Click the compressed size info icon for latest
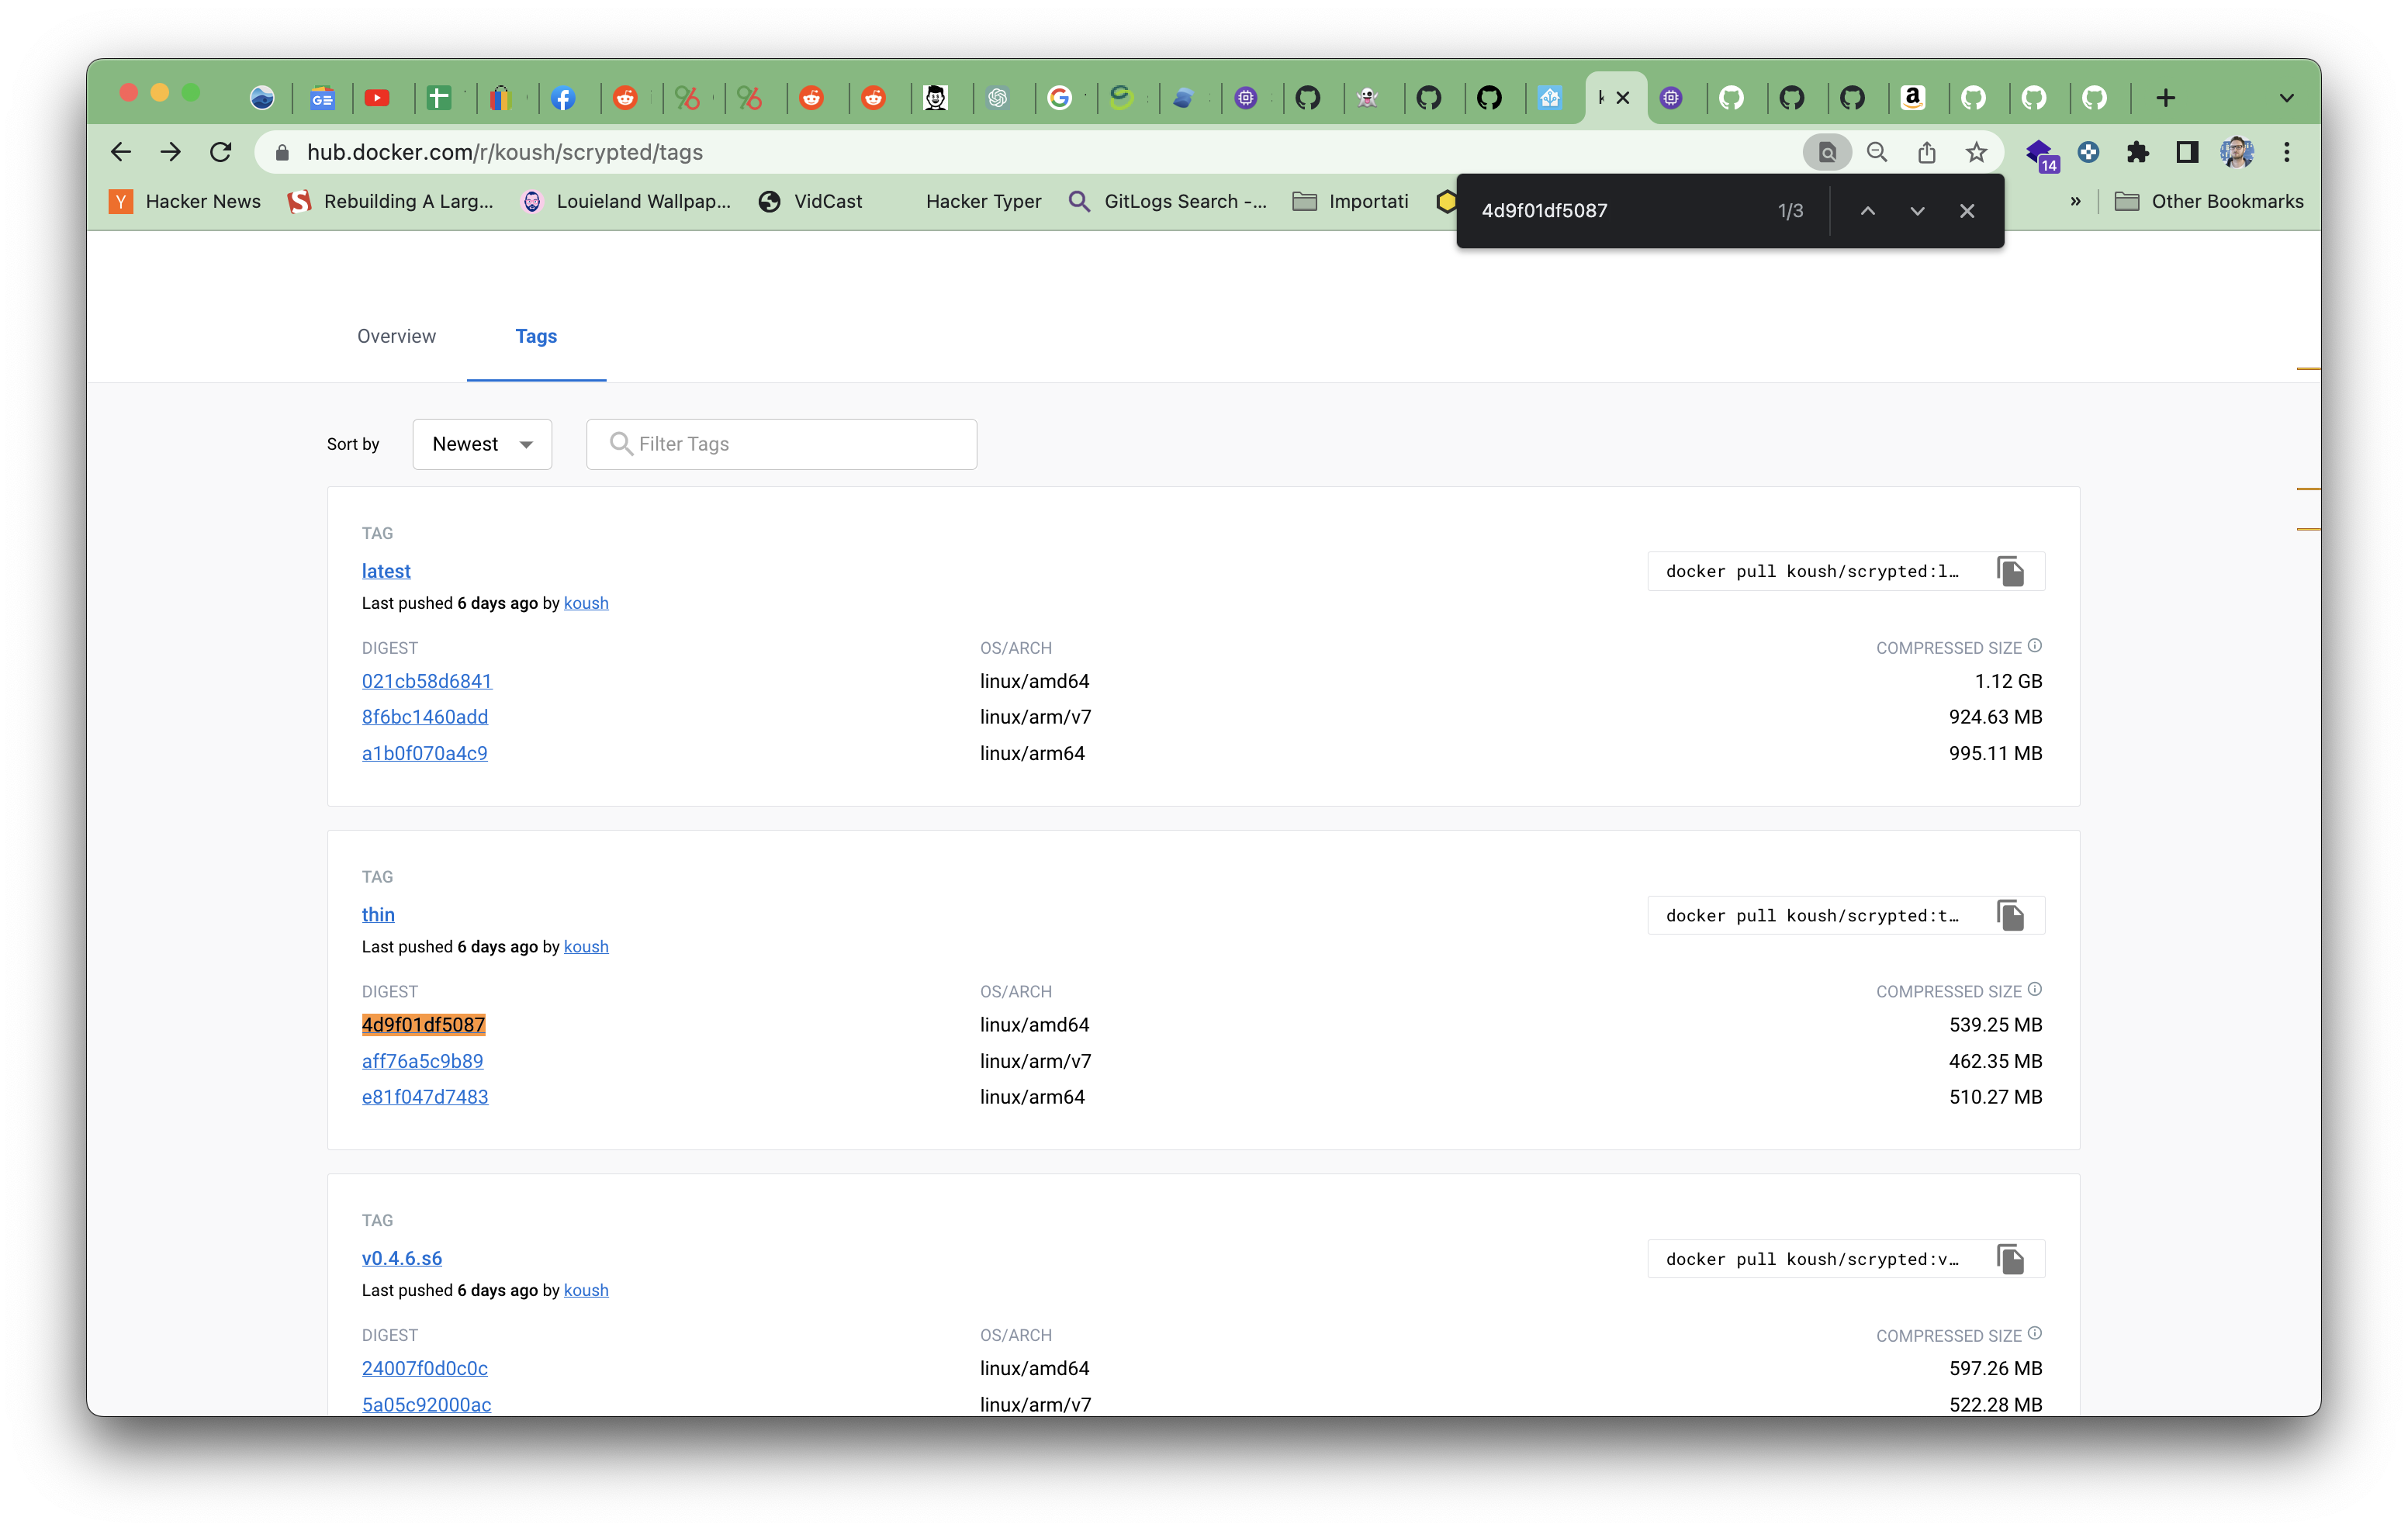 tap(2036, 645)
